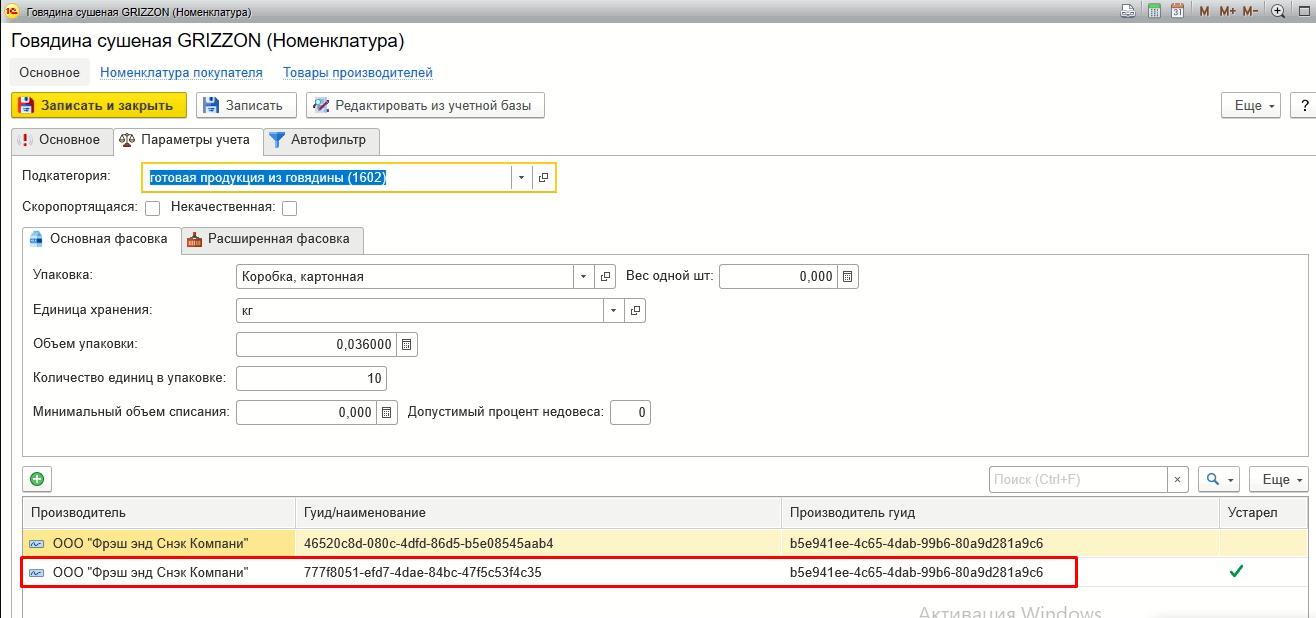This screenshot has height=618, width=1316.
Task: Open calculator for Минимальный объем списания field
Action: (387, 412)
